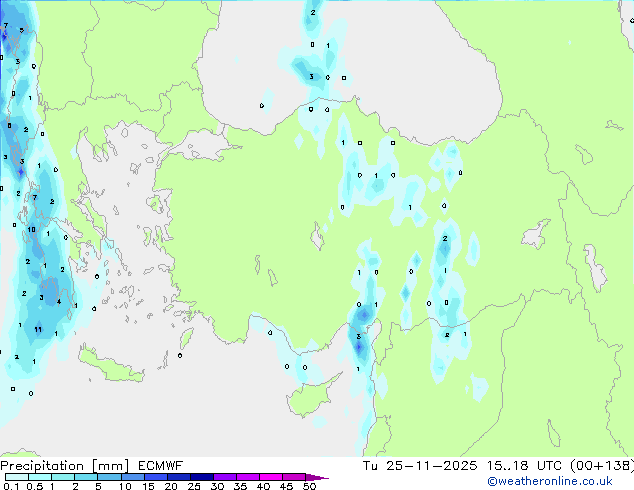
Task: Pick the 20 to 25 mm legend swatch
Action: [x=178, y=477]
